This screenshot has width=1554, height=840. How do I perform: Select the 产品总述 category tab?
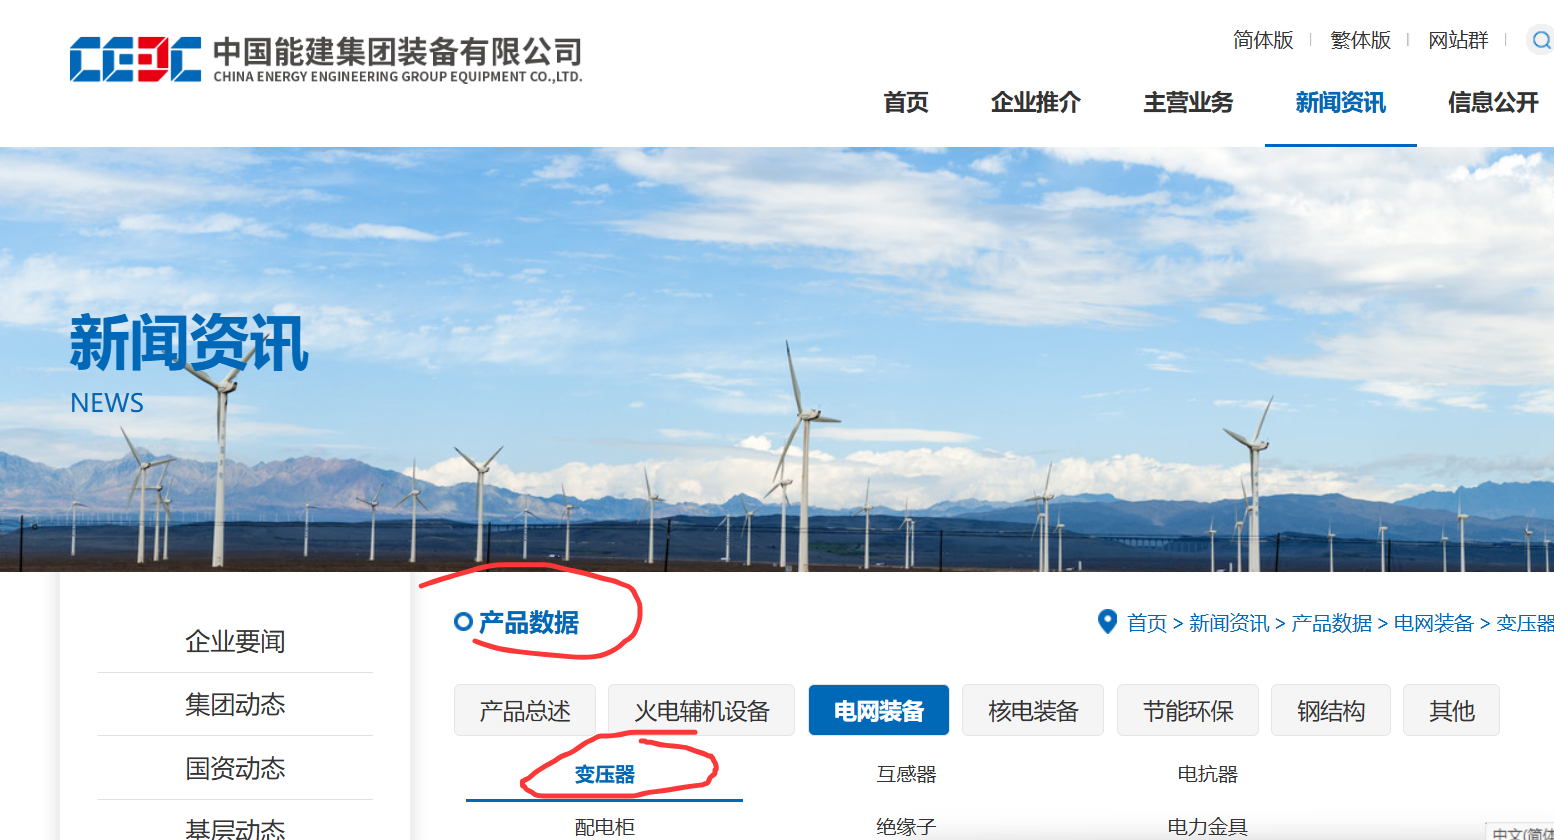click(525, 710)
